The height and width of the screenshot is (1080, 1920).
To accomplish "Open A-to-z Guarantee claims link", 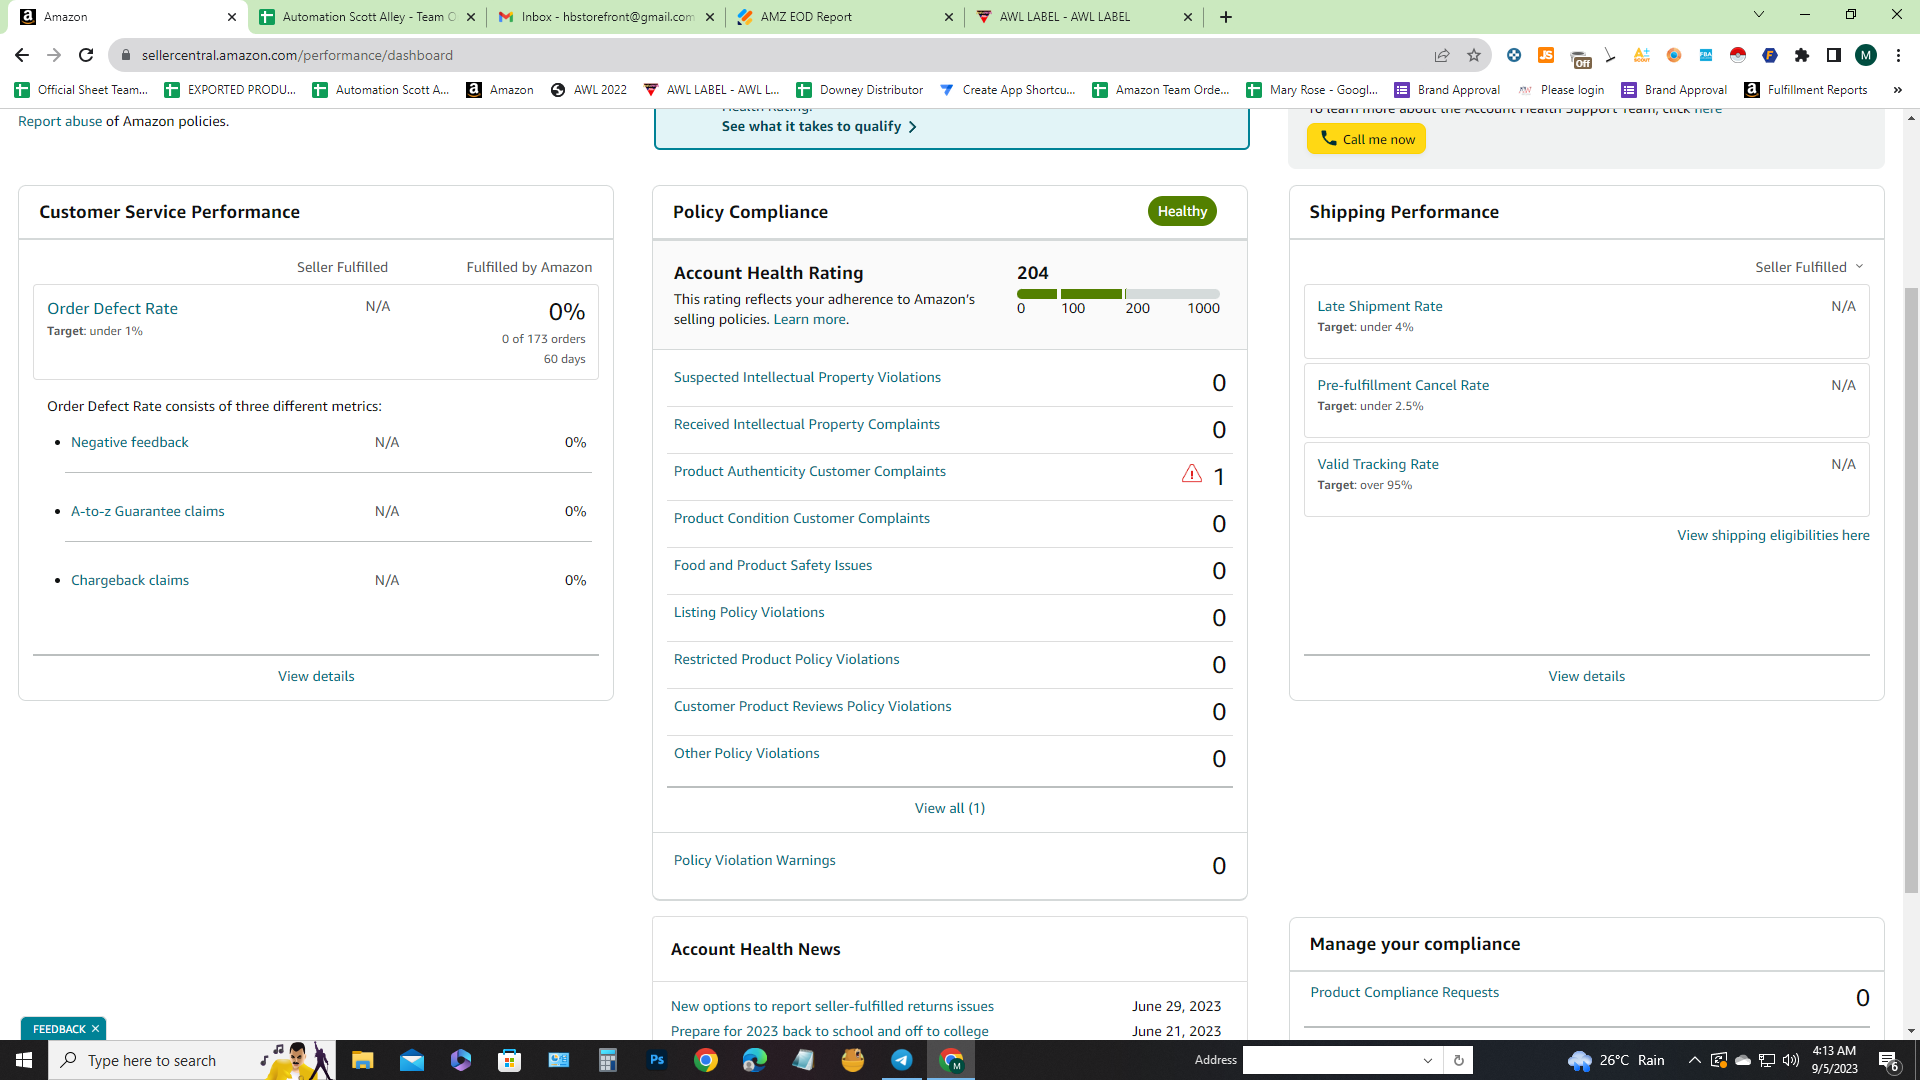I will [147, 511].
